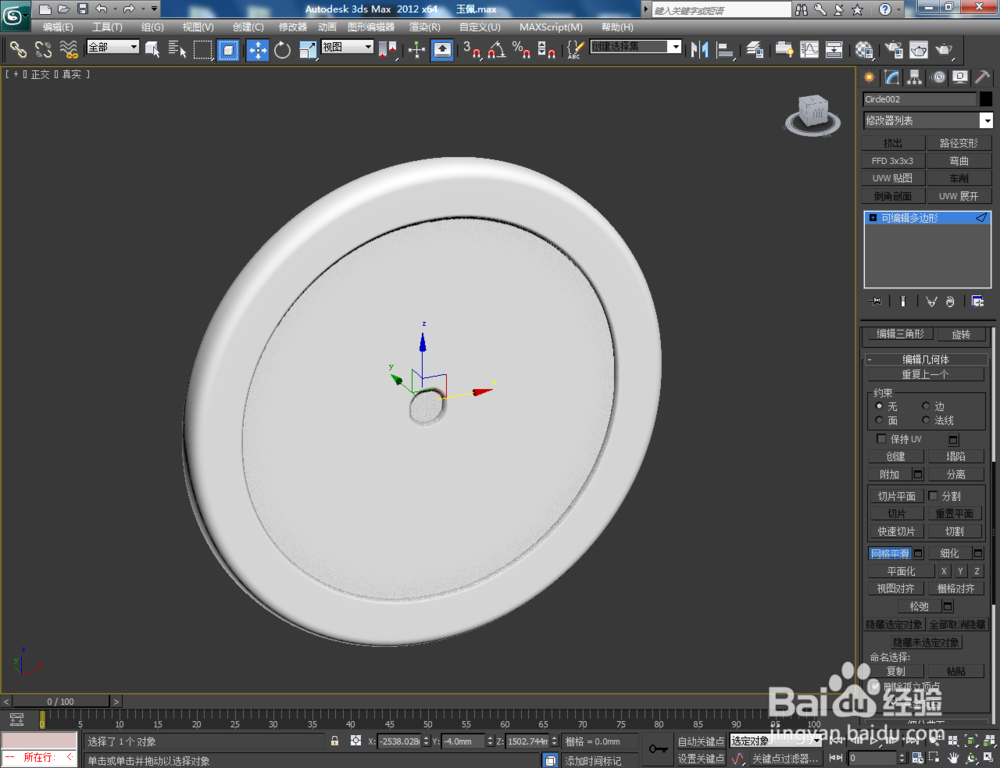The height and width of the screenshot is (768, 1000).
Task: Open the Utilities hammer tab
Action: tap(983, 77)
